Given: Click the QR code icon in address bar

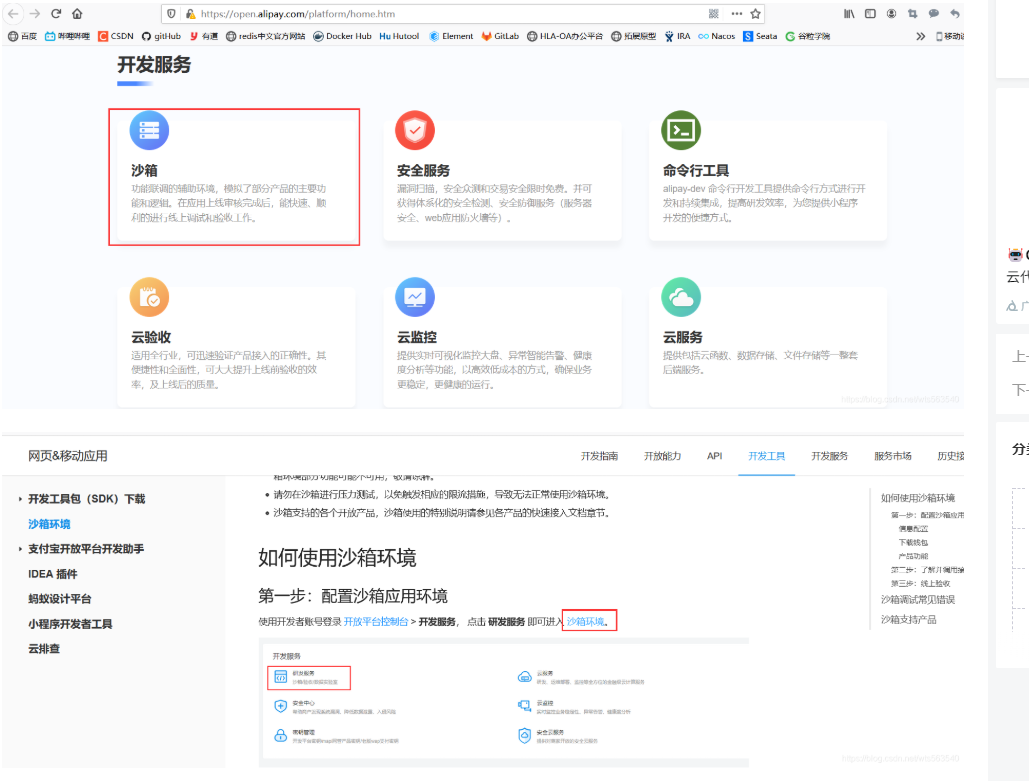Looking at the screenshot, I should [x=714, y=13].
